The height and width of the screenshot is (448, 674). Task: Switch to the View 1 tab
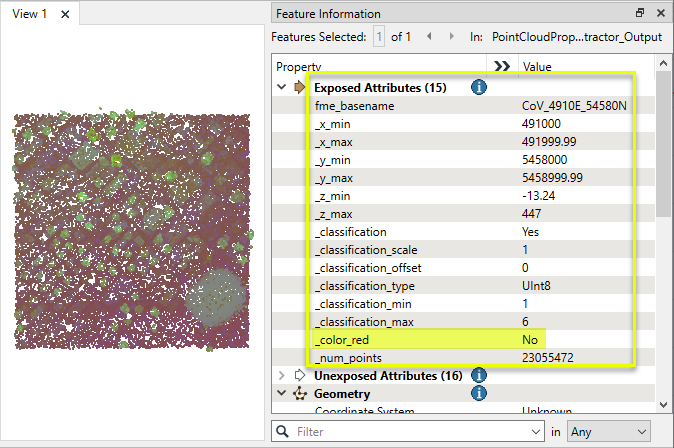(x=28, y=15)
